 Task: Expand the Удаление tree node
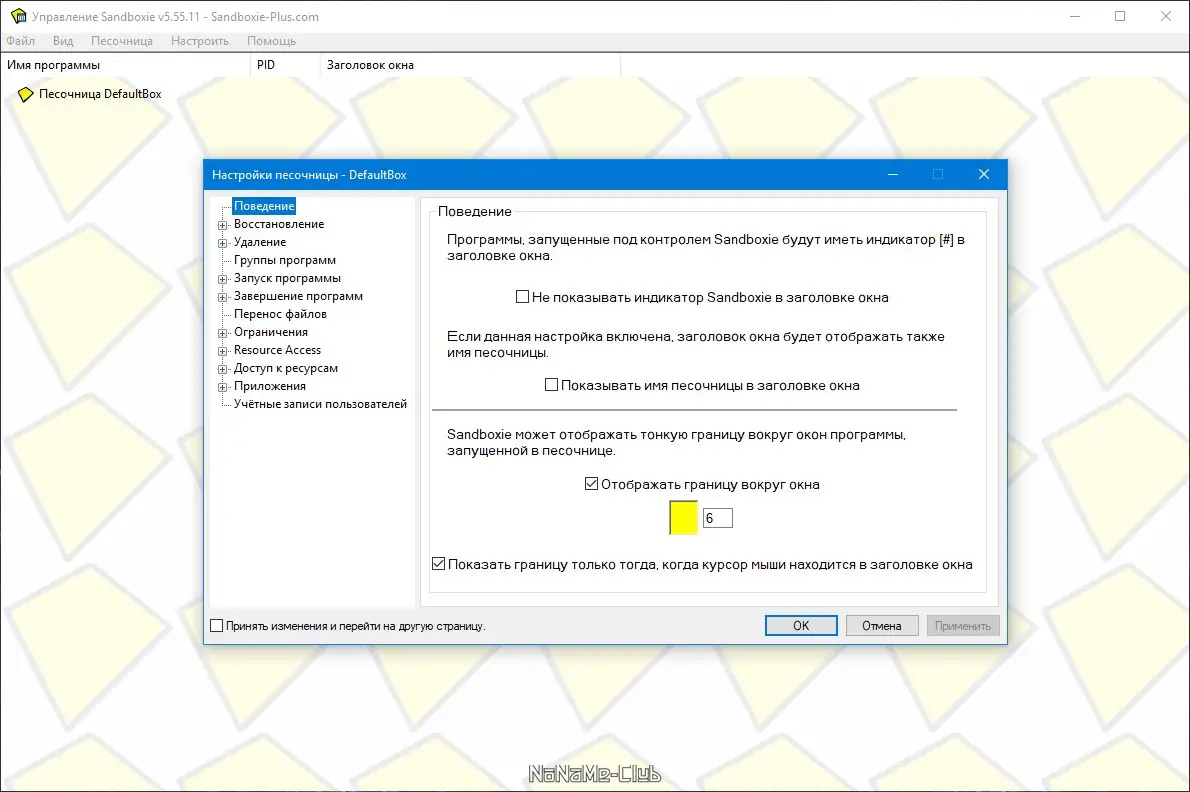[222, 244]
